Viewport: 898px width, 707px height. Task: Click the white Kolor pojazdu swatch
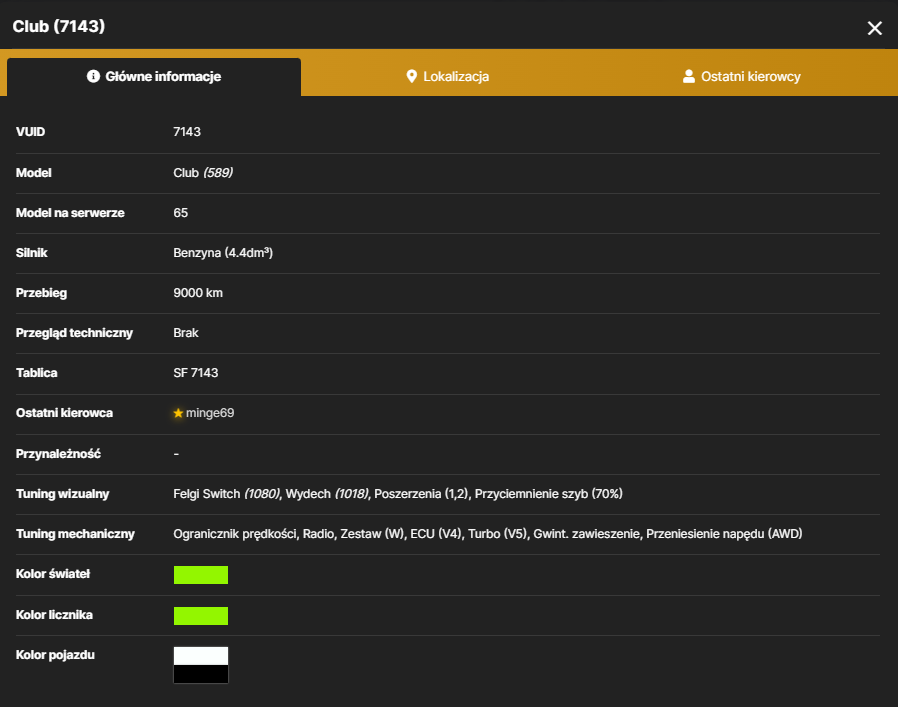pos(201,656)
